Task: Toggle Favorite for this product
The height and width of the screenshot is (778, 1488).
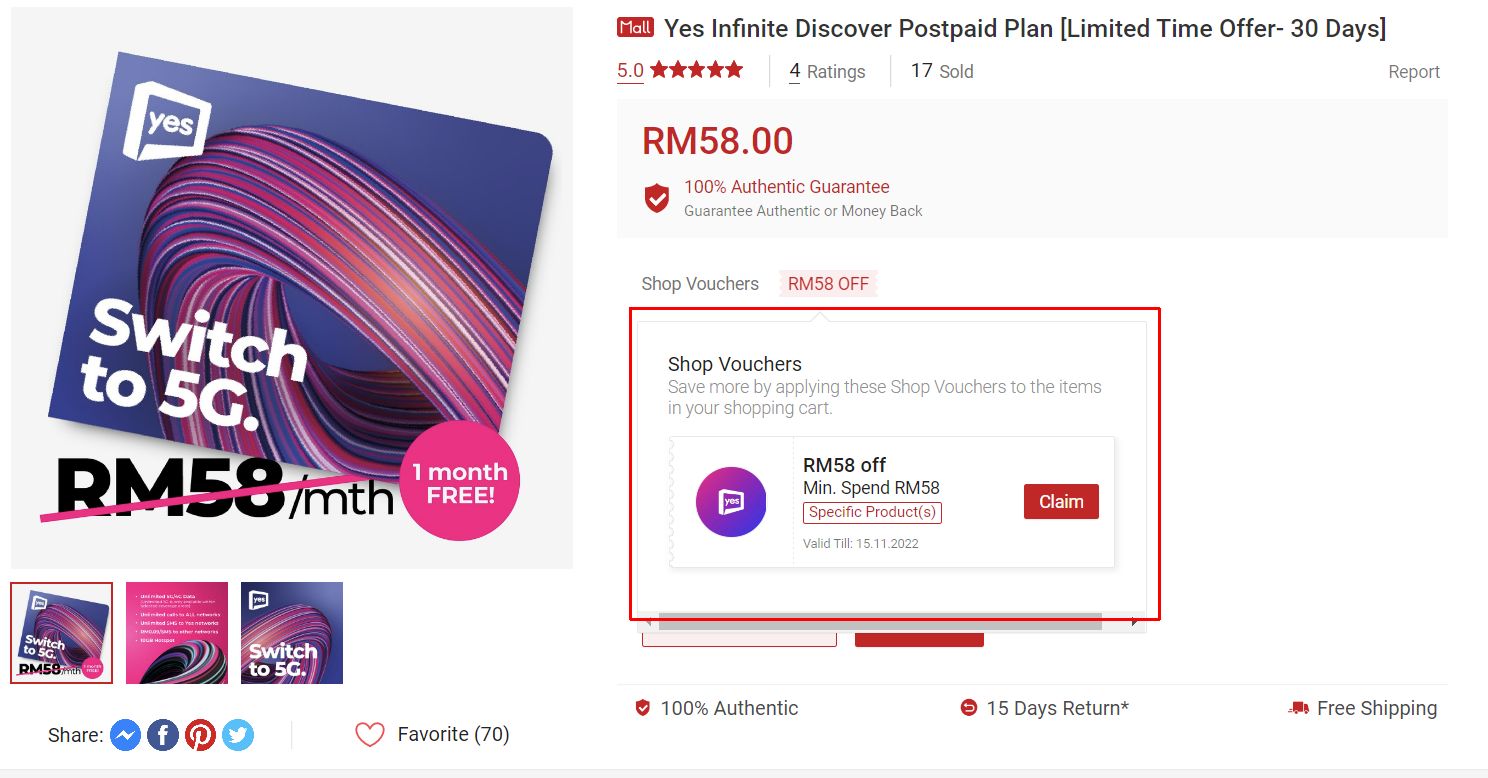Action: click(370, 735)
